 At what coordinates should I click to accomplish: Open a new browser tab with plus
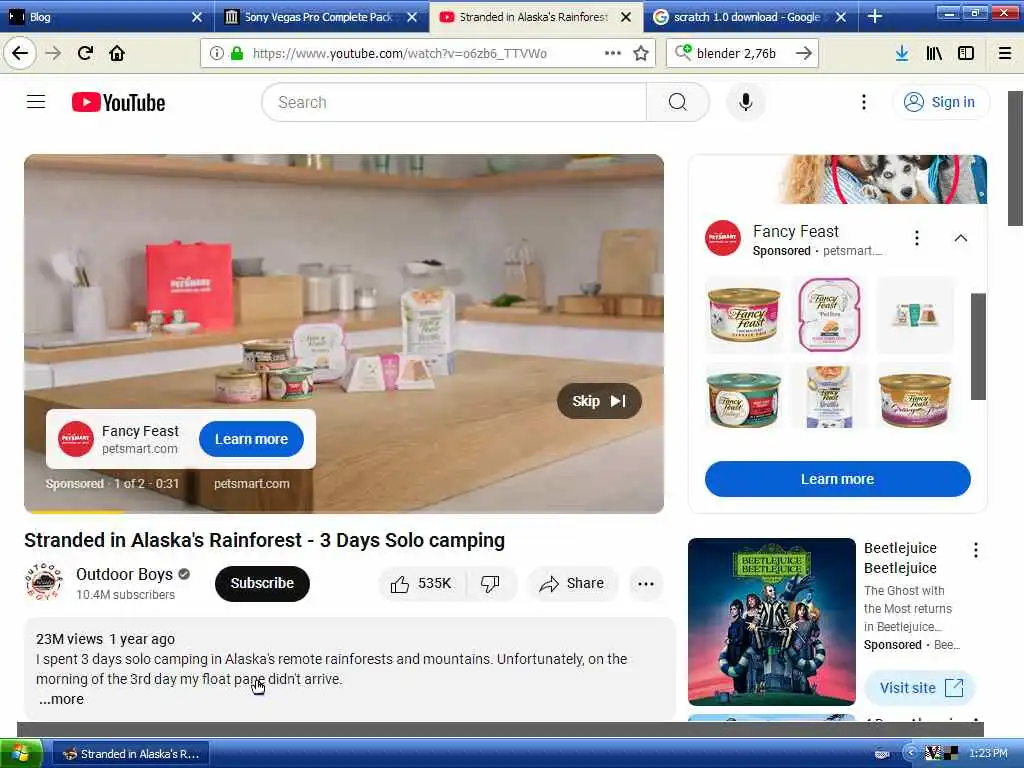point(874,17)
